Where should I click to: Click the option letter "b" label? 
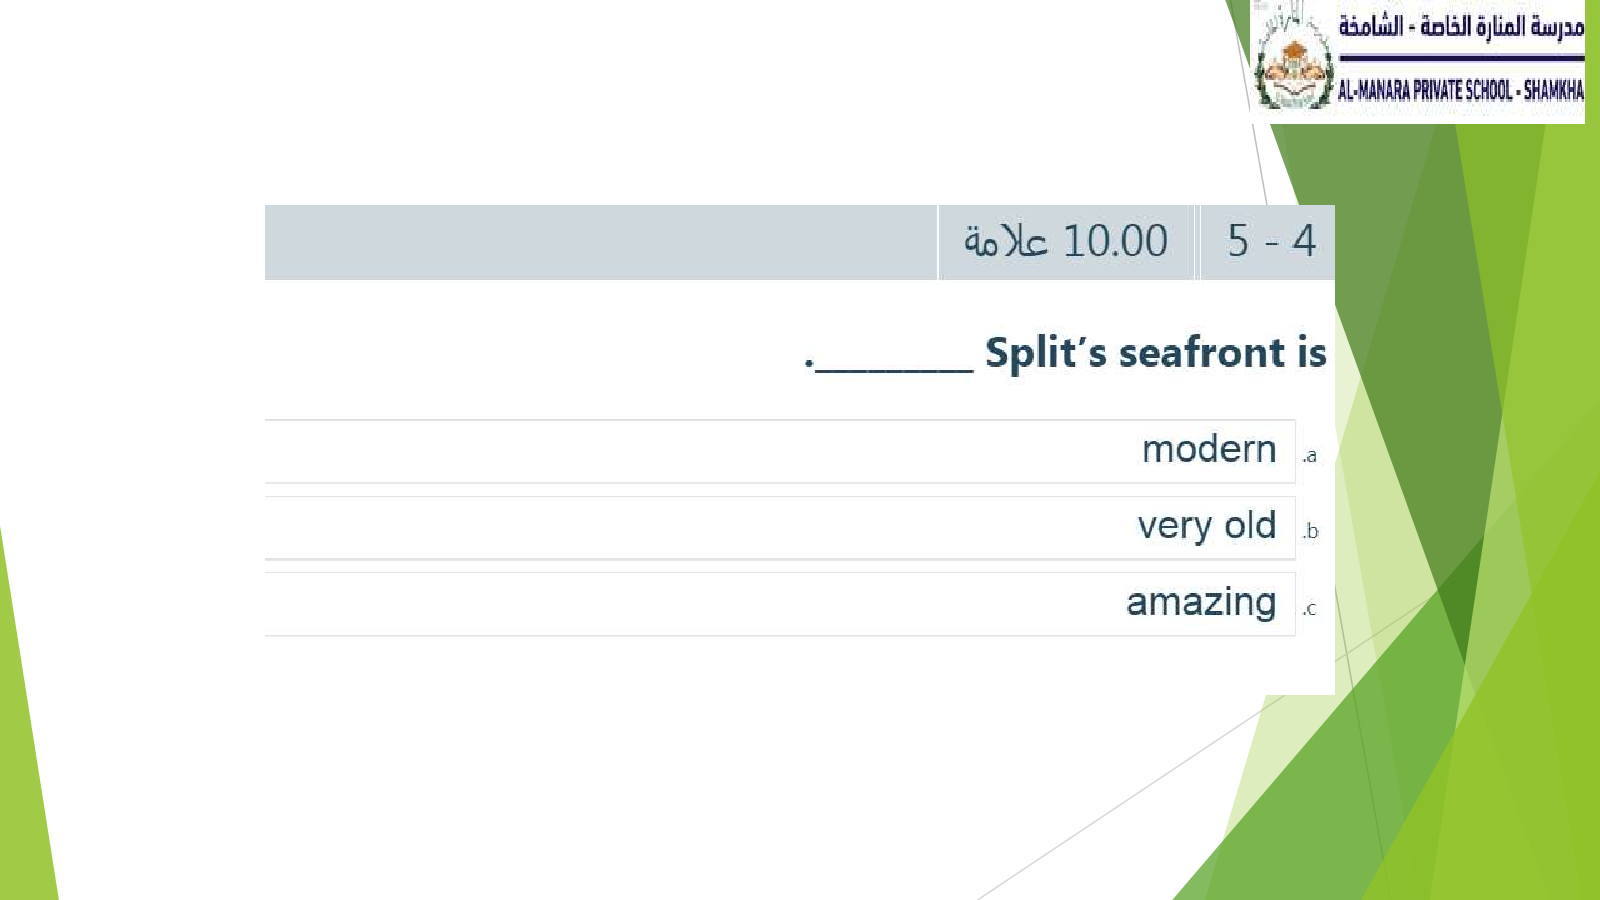point(1311,532)
